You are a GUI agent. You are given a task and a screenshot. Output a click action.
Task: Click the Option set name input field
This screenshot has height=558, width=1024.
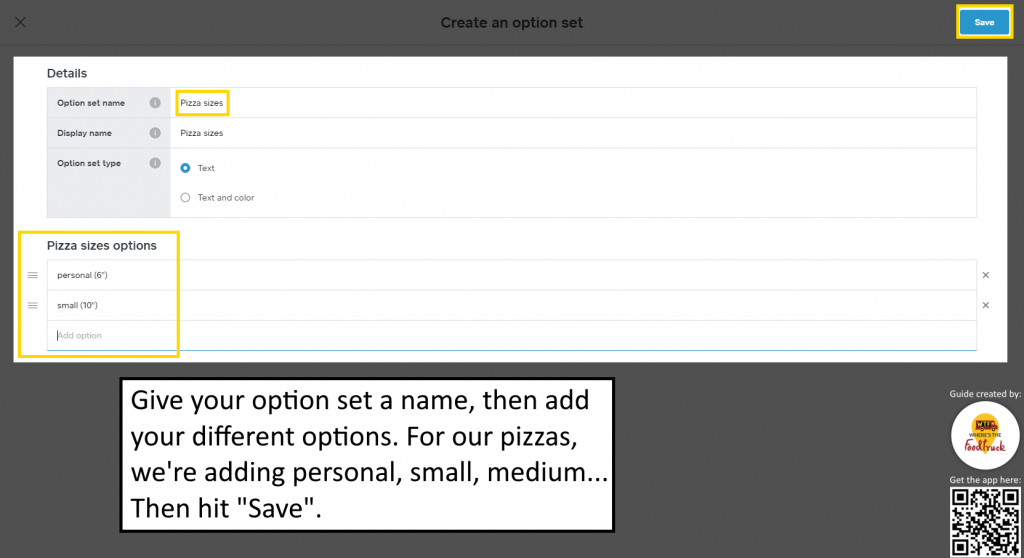[x=573, y=103]
